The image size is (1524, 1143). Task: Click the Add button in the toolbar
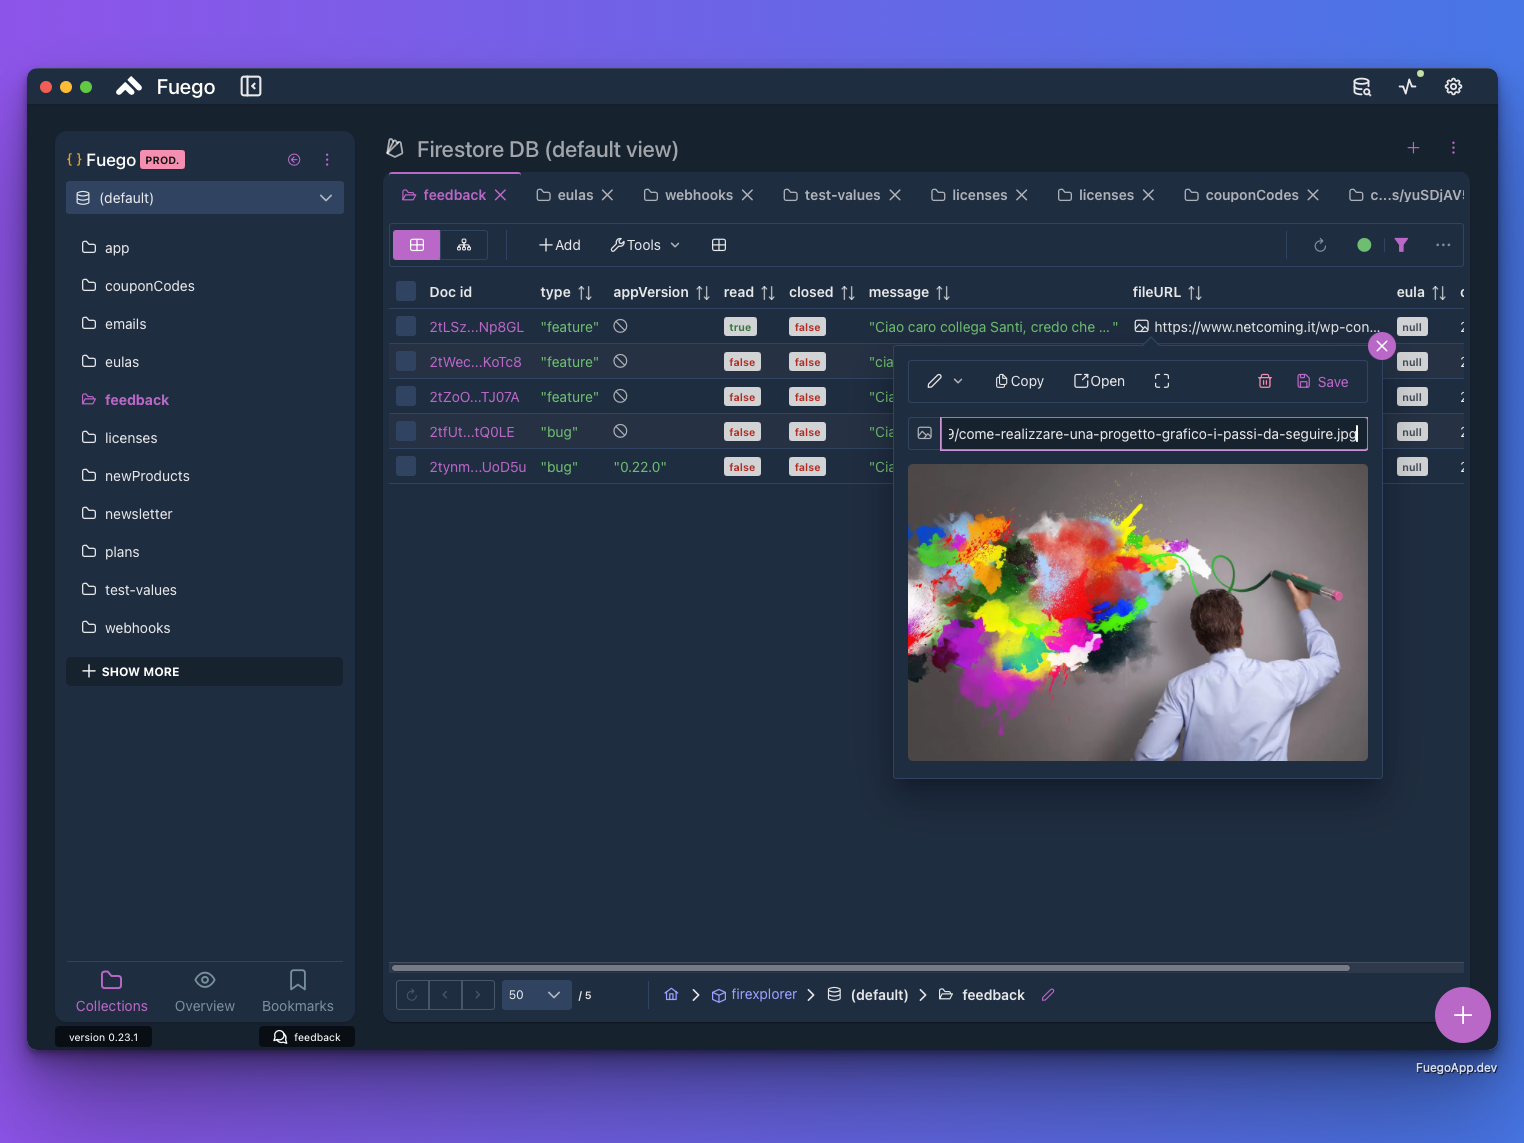click(560, 245)
